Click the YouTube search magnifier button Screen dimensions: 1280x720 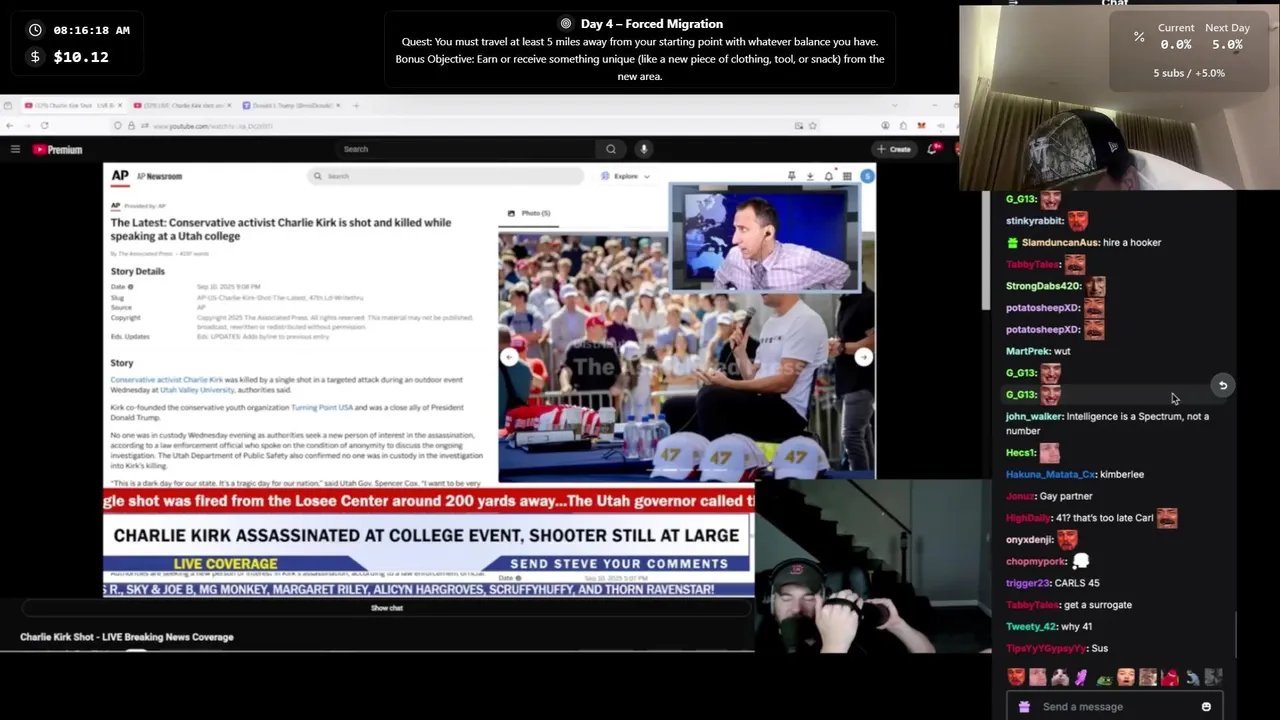click(x=611, y=149)
